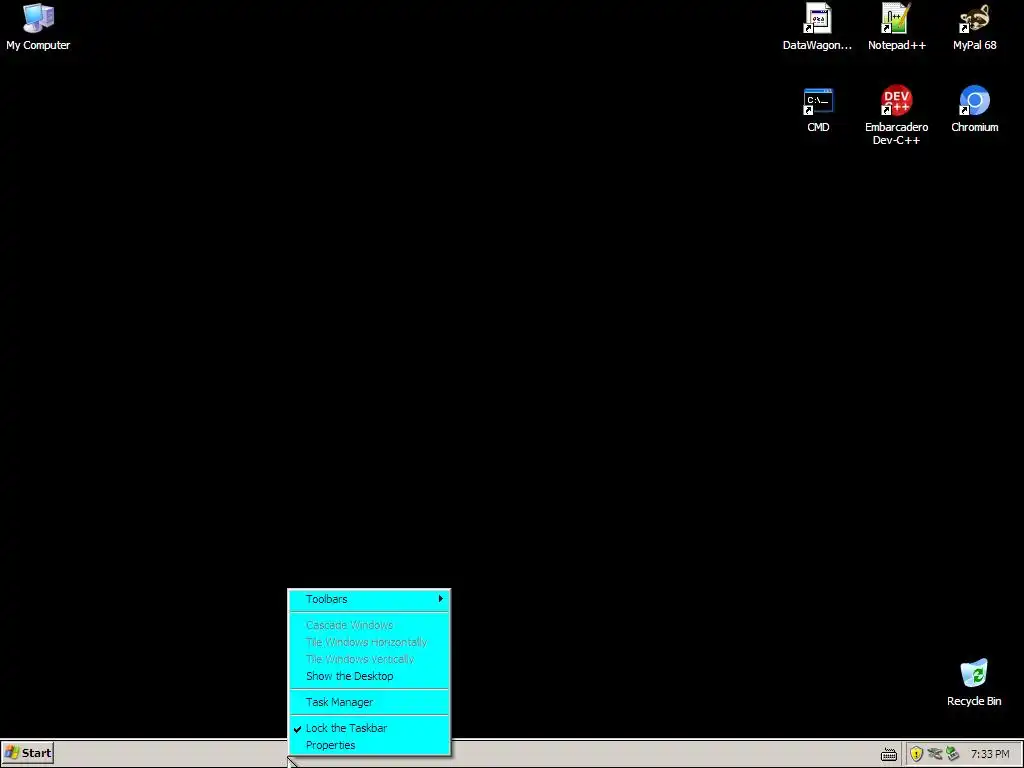Screen dimensions: 1024x768
Task: Select the MyPal 68 raccoon shortcut
Action: click(974, 27)
